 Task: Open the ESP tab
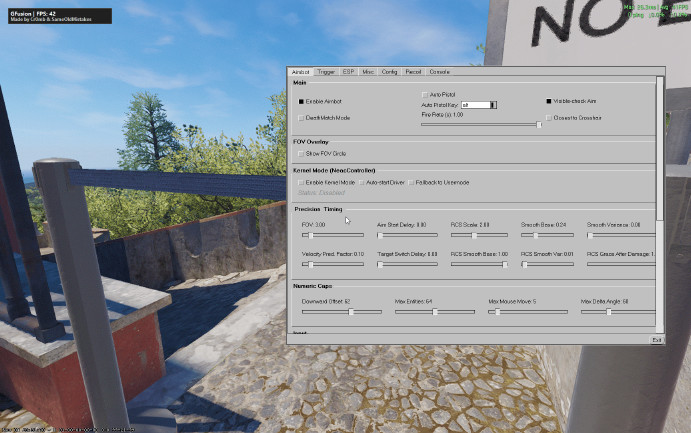coord(348,72)
